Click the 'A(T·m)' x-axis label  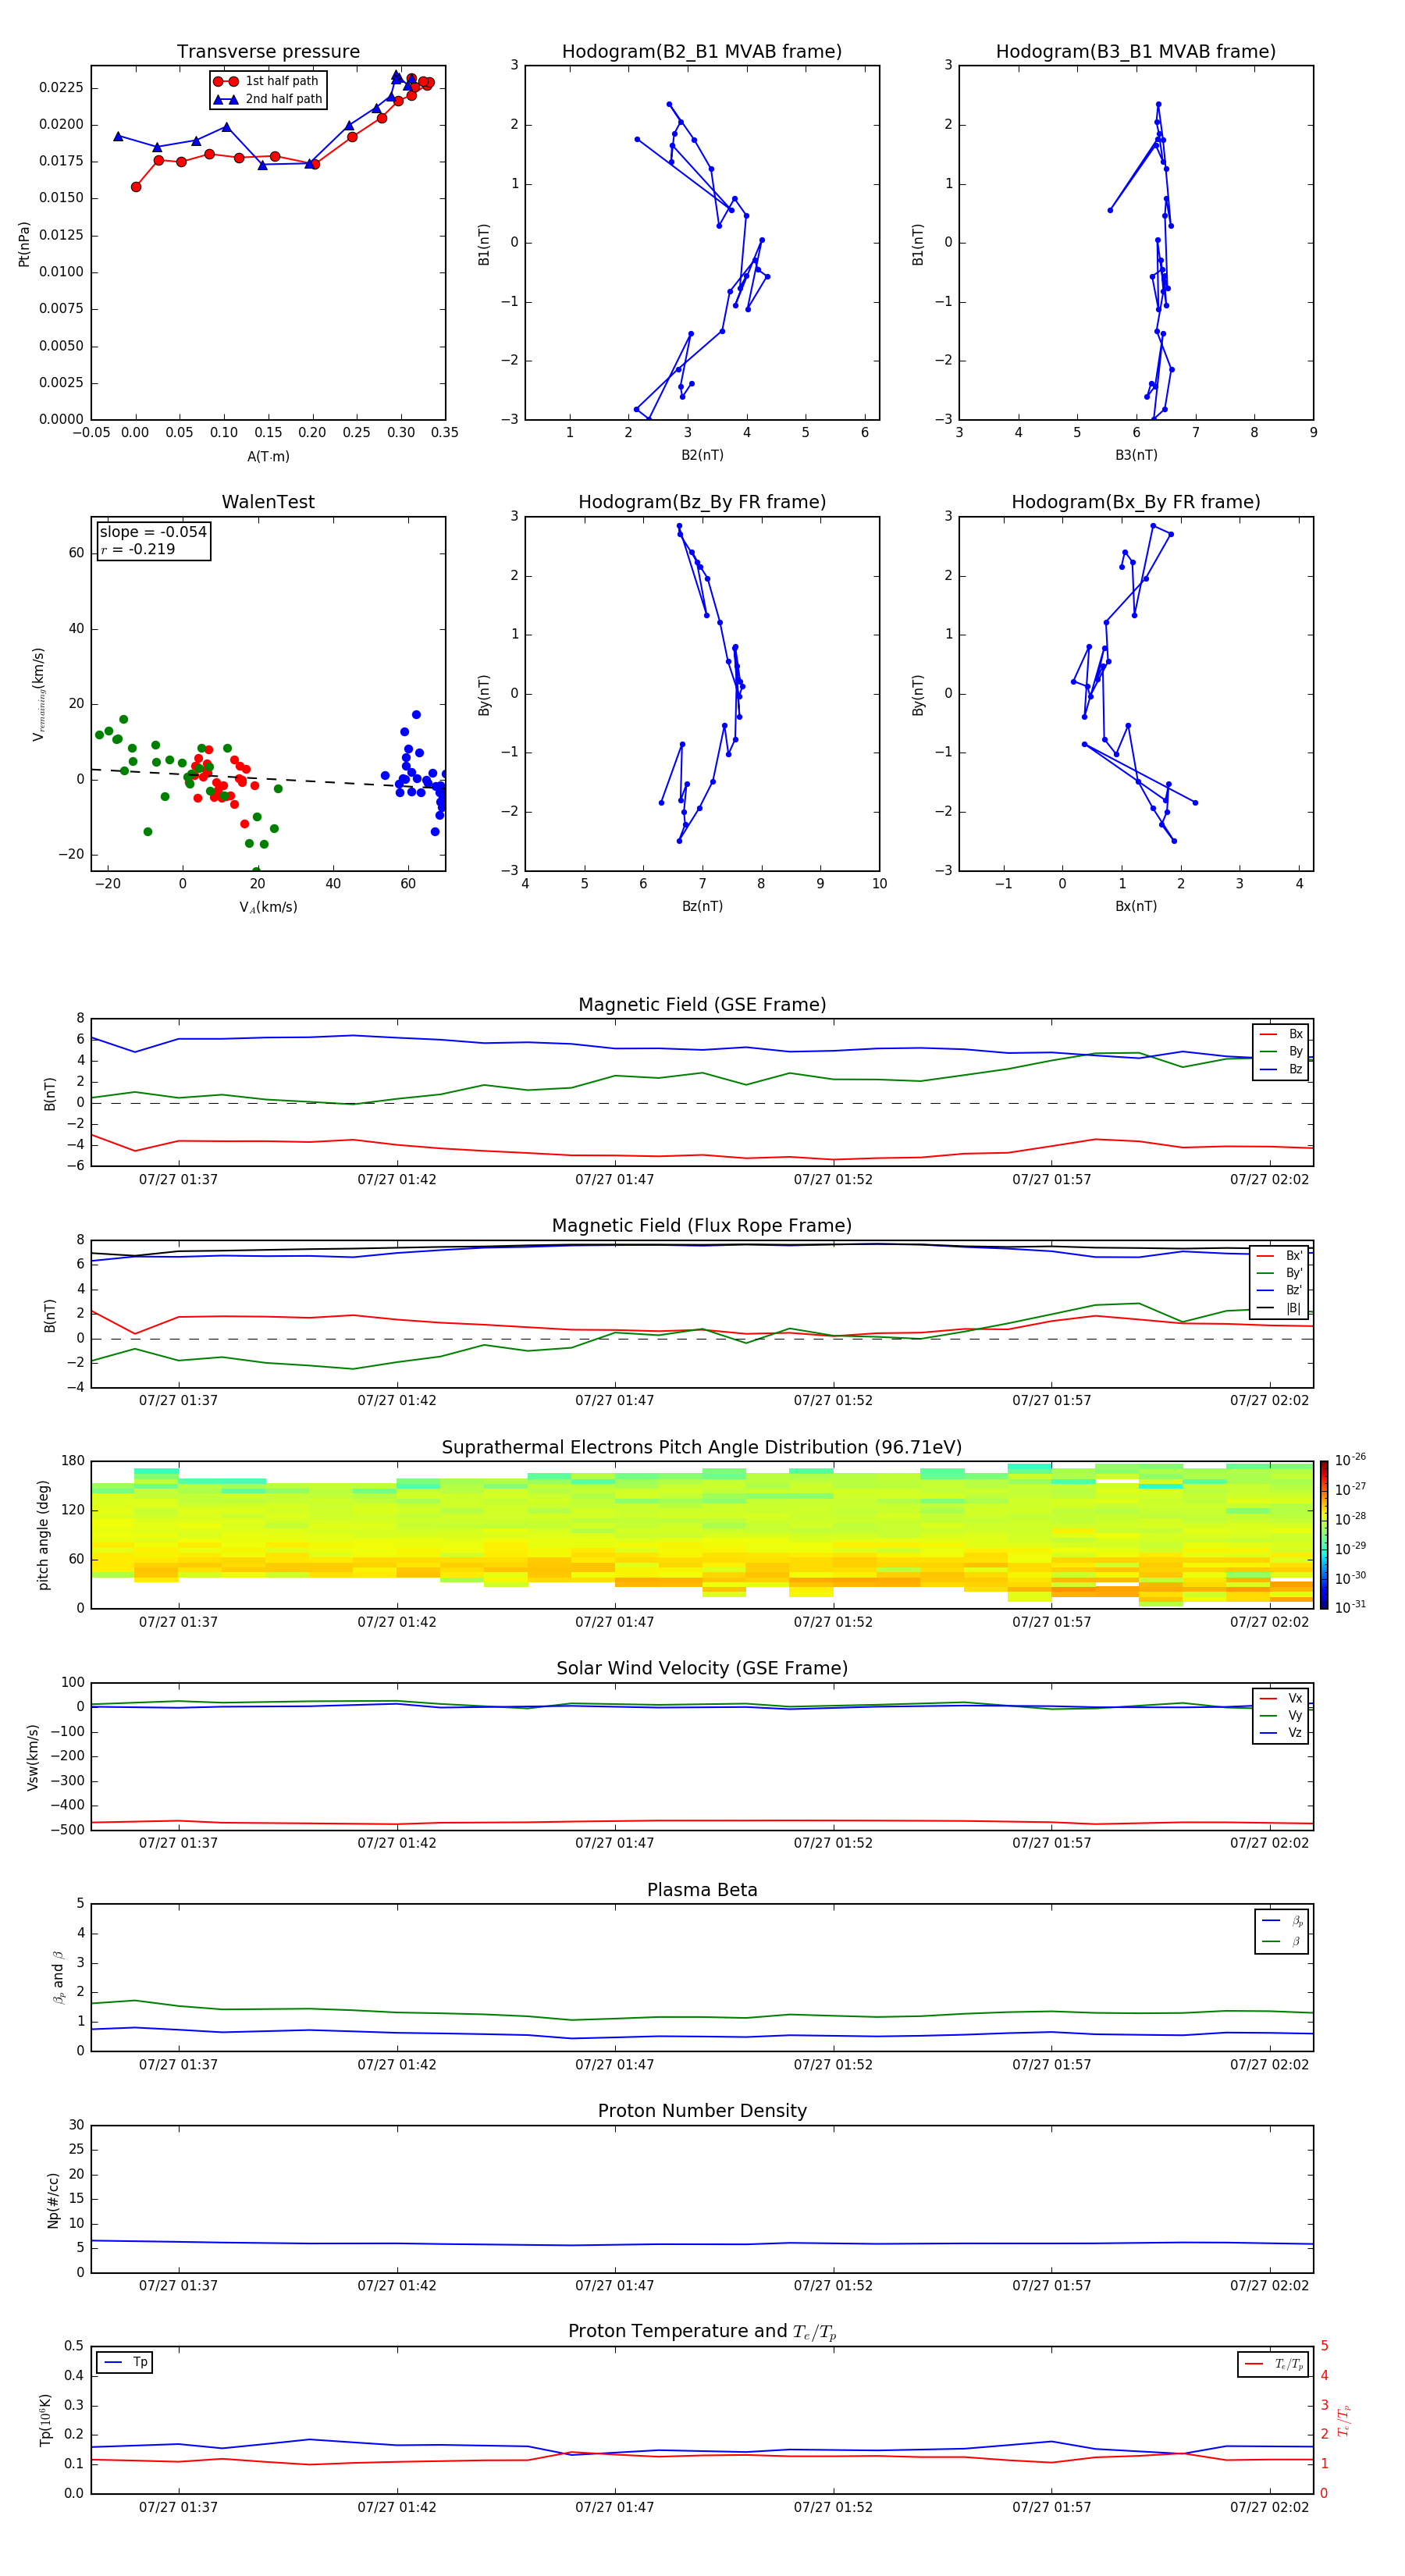[268, 457]
